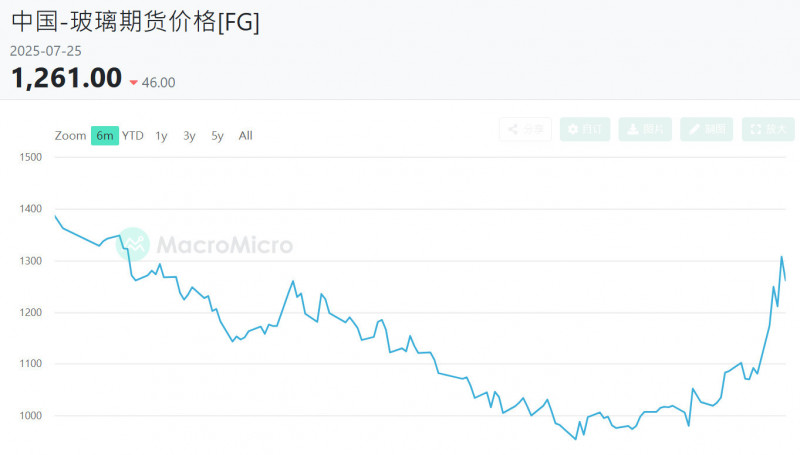Enlarge chart with the 放大 fullscreen button

(767, 129)
